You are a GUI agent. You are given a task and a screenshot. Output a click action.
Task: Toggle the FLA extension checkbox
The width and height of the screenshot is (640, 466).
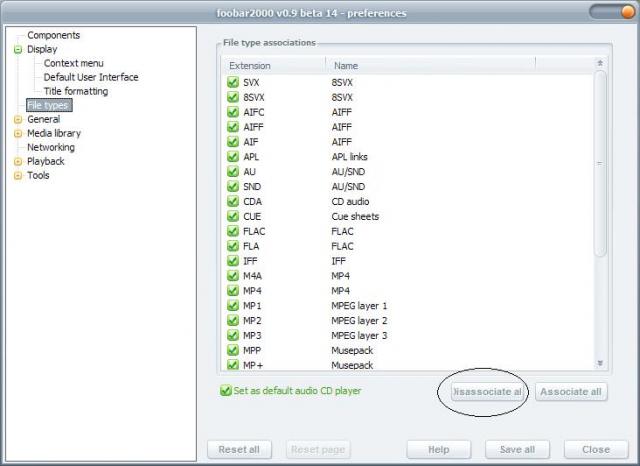pos(233,246)
